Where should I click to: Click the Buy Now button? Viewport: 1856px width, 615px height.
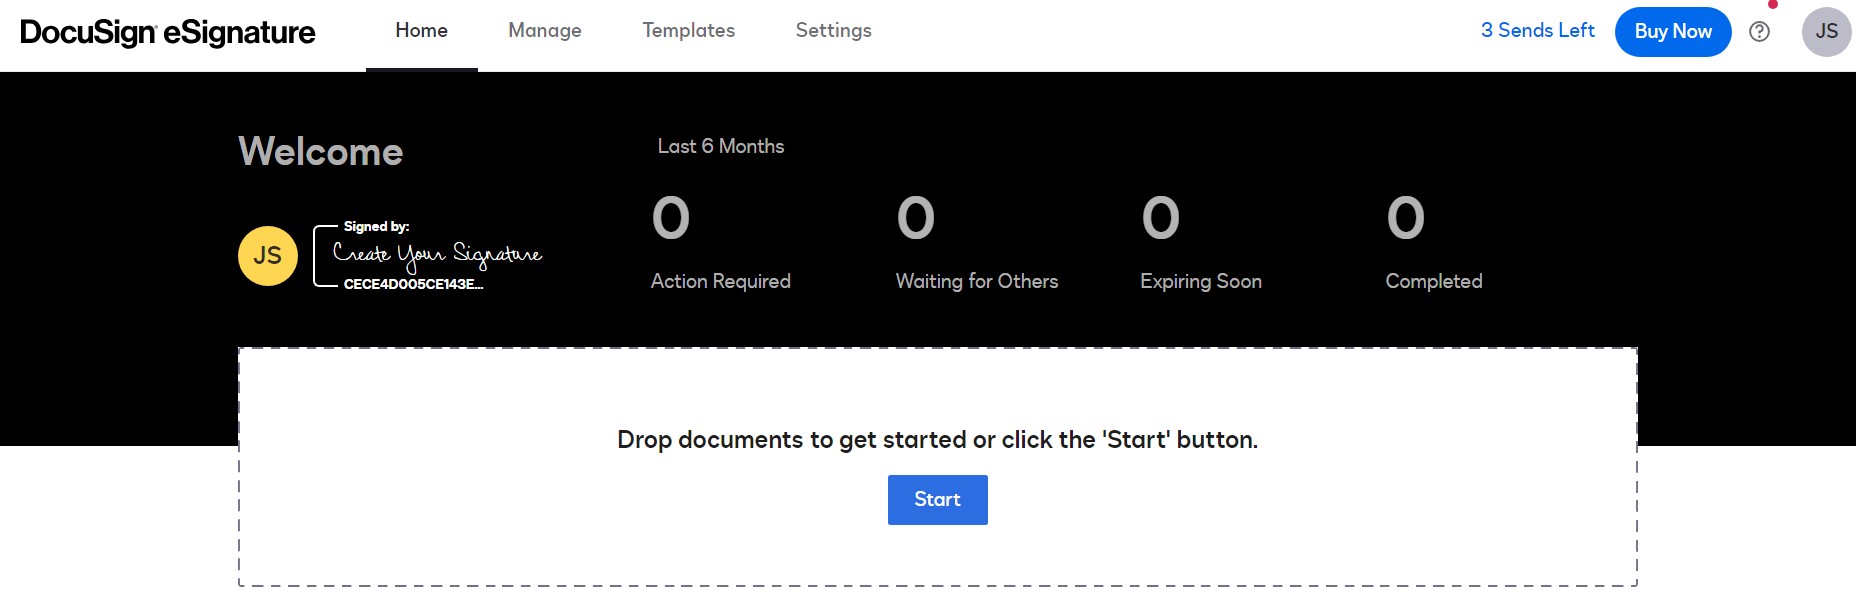tap(1673, 31)
